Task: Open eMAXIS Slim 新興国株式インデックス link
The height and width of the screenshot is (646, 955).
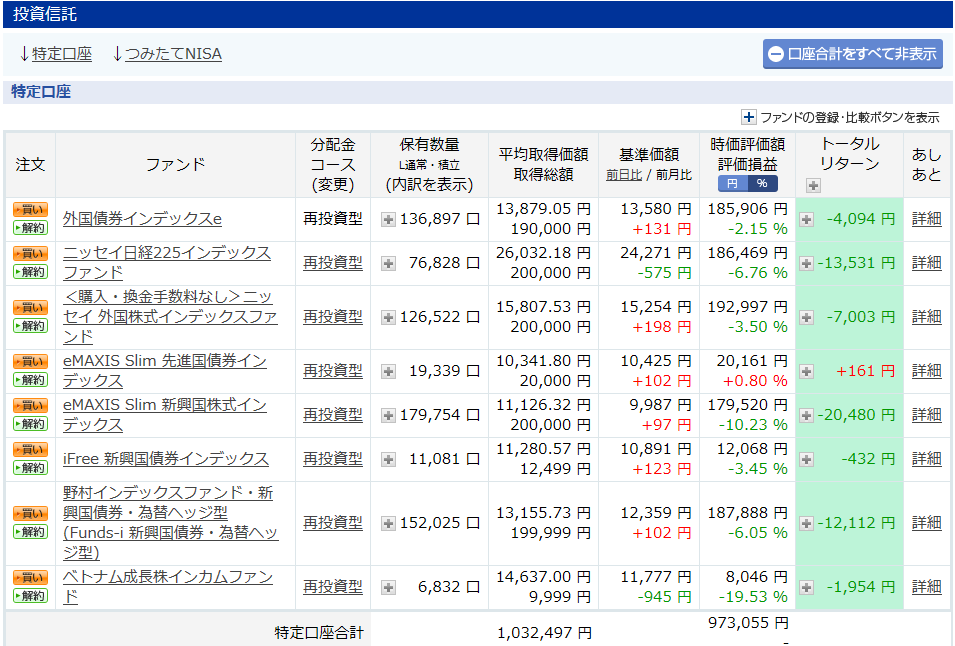Action: click(x=164, y=415)
